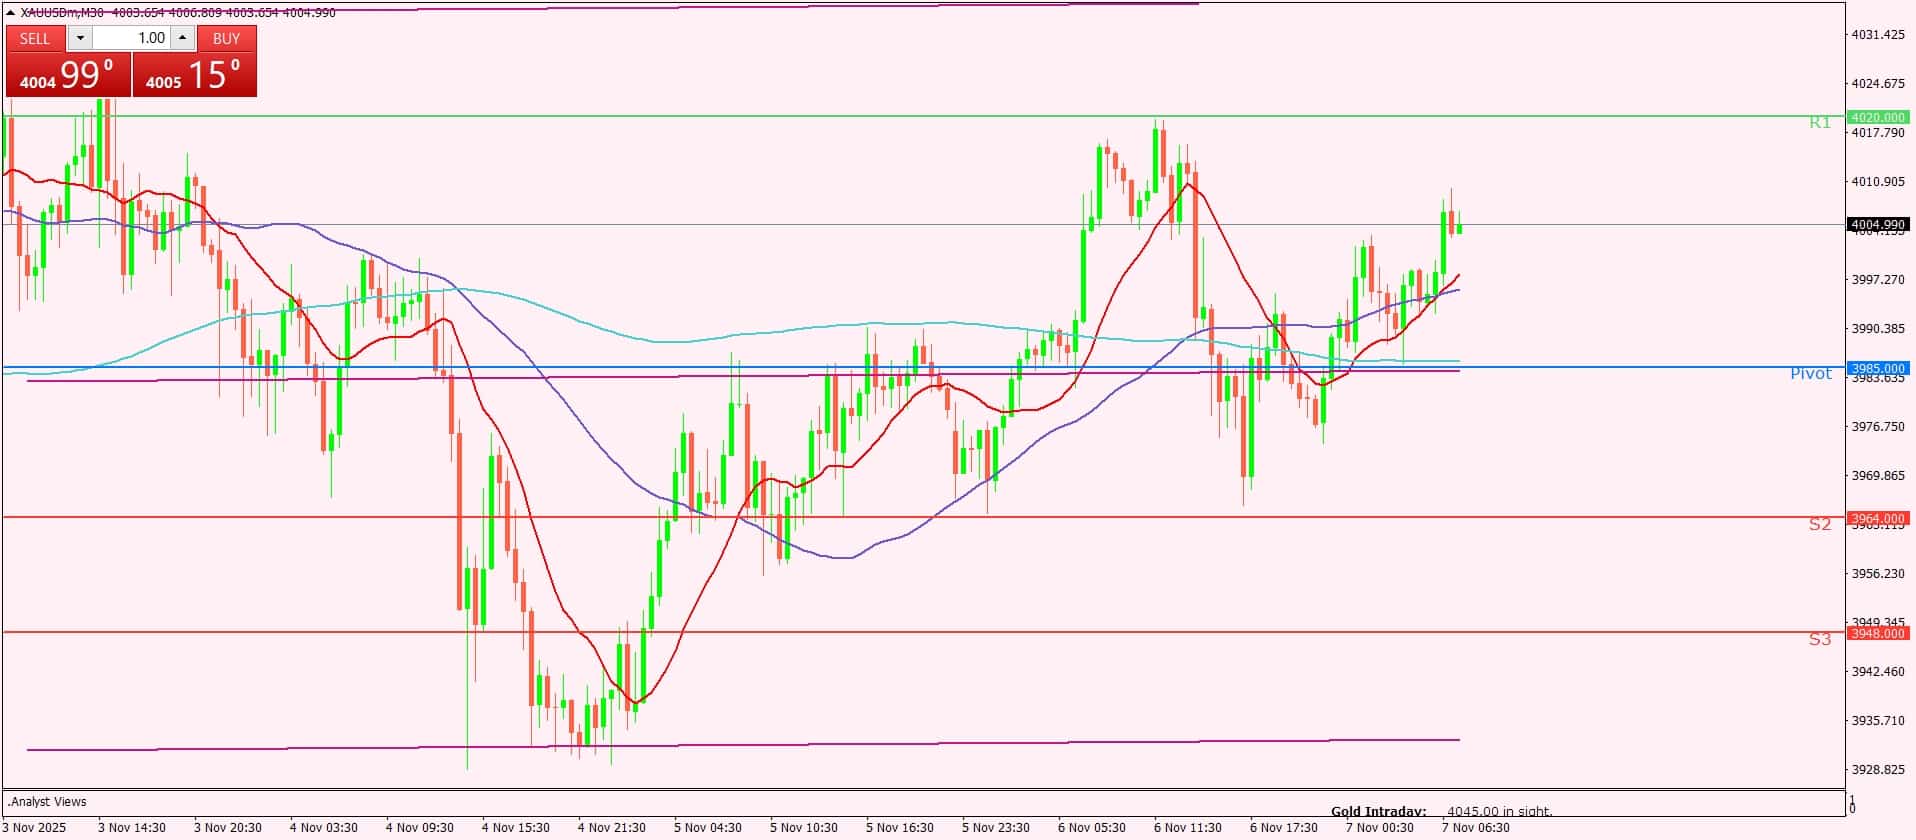Screen dimensions: 1916x840
Task: Click the green 4020.000 price tag
Action: pyautogui.click(x=1877, y=117)
